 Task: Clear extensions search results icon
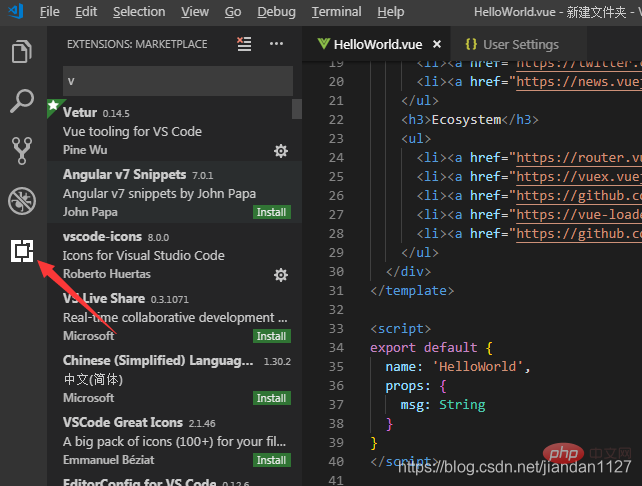pos(244,44)
